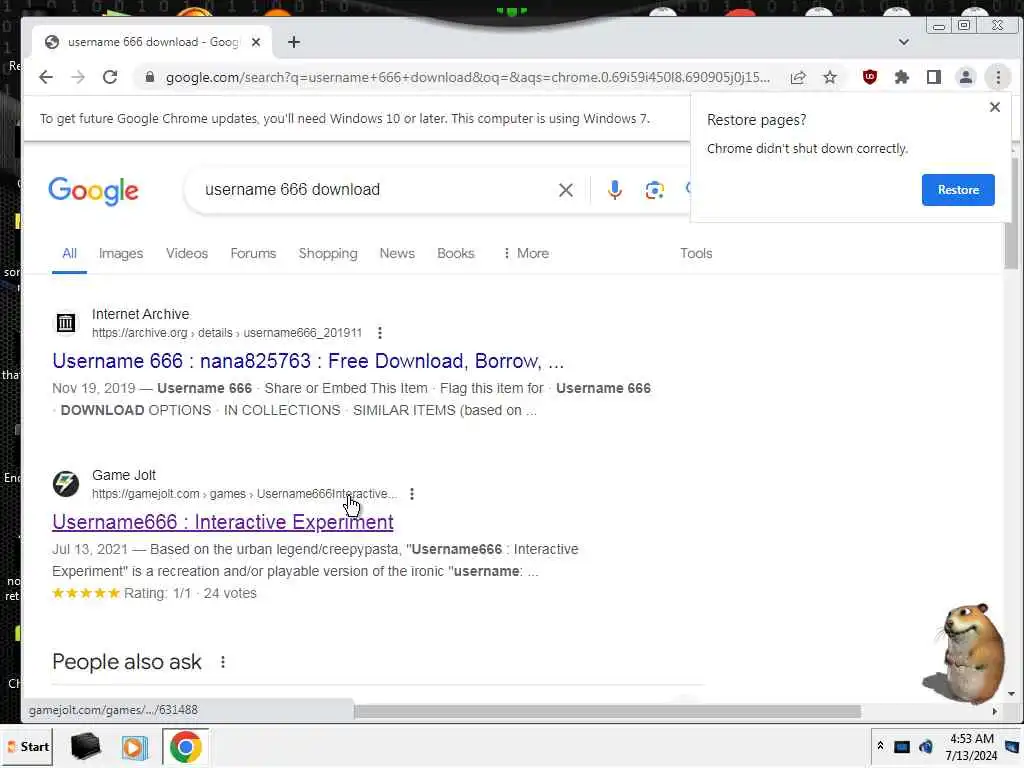
Task: Switch to Forums results tab
Action: 253,253
